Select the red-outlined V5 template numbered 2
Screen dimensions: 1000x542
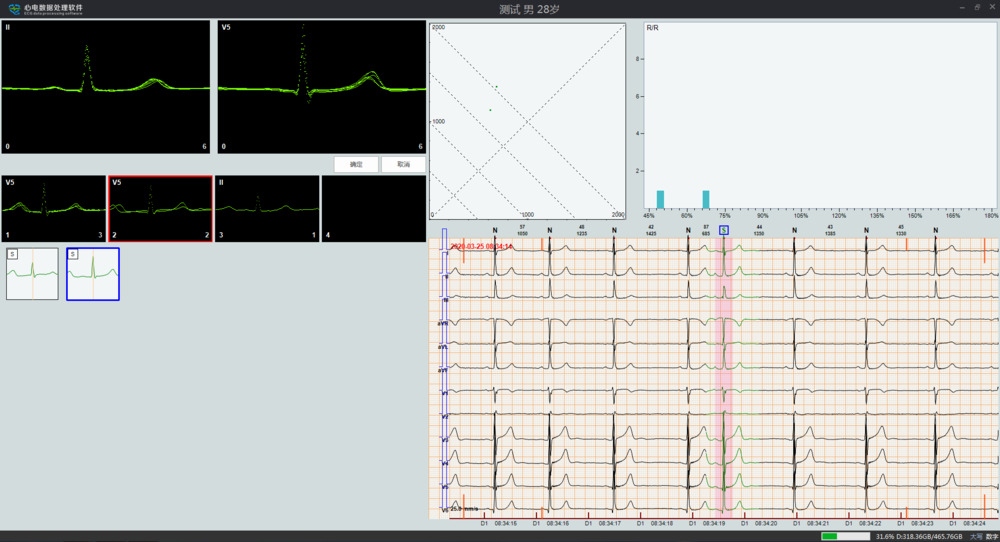(x=160, y=208)
